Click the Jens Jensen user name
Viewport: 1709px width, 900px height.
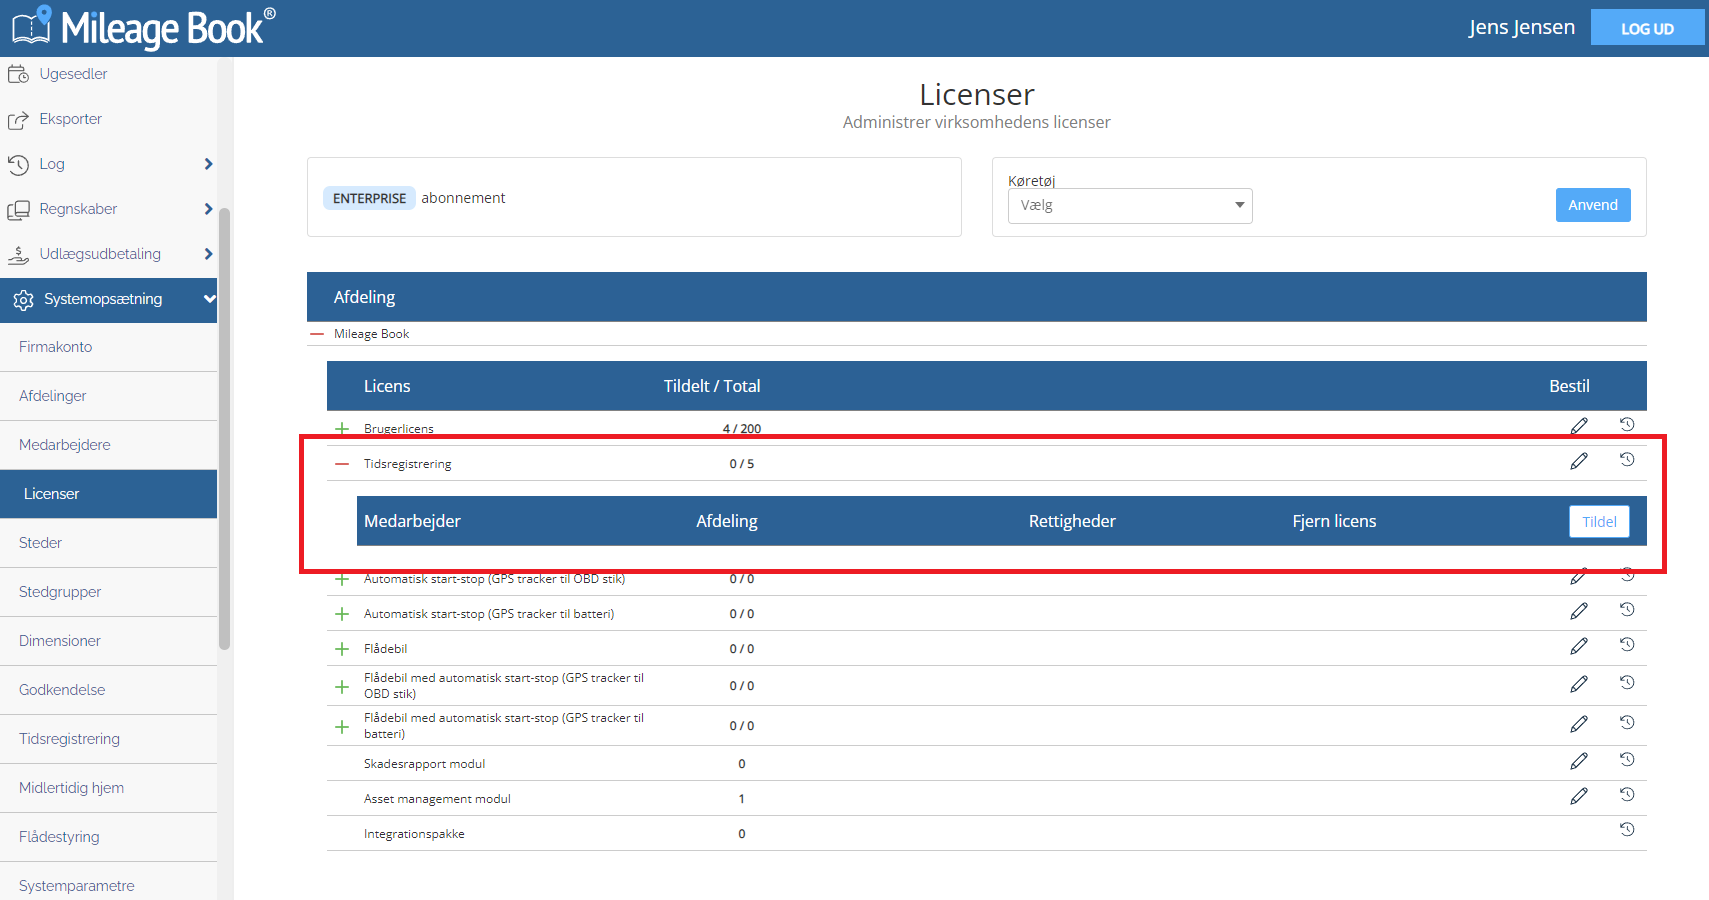1521,27
